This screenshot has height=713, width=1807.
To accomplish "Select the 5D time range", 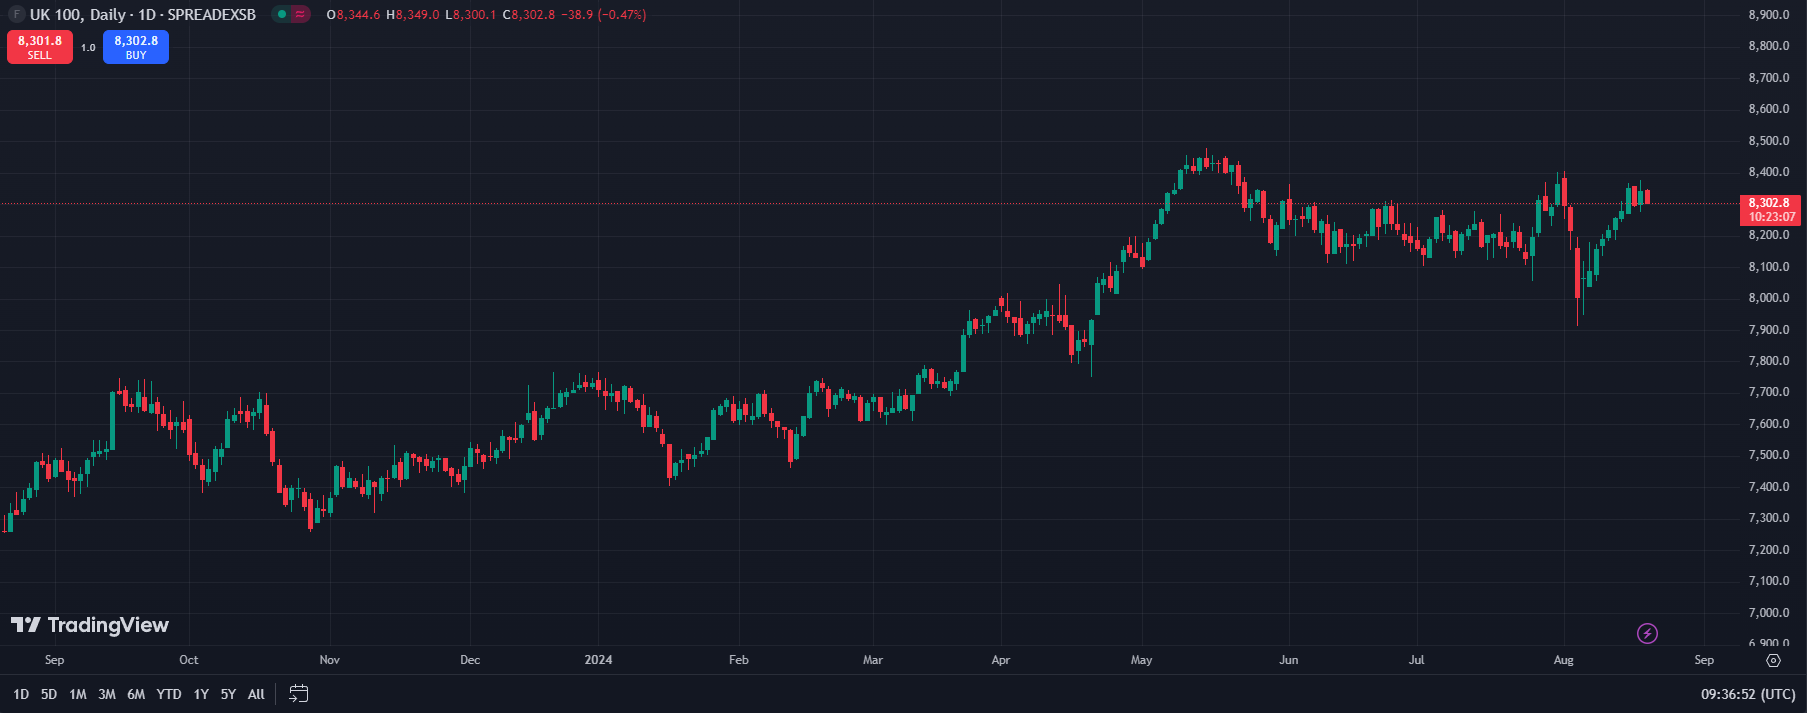I will (49, 694).
